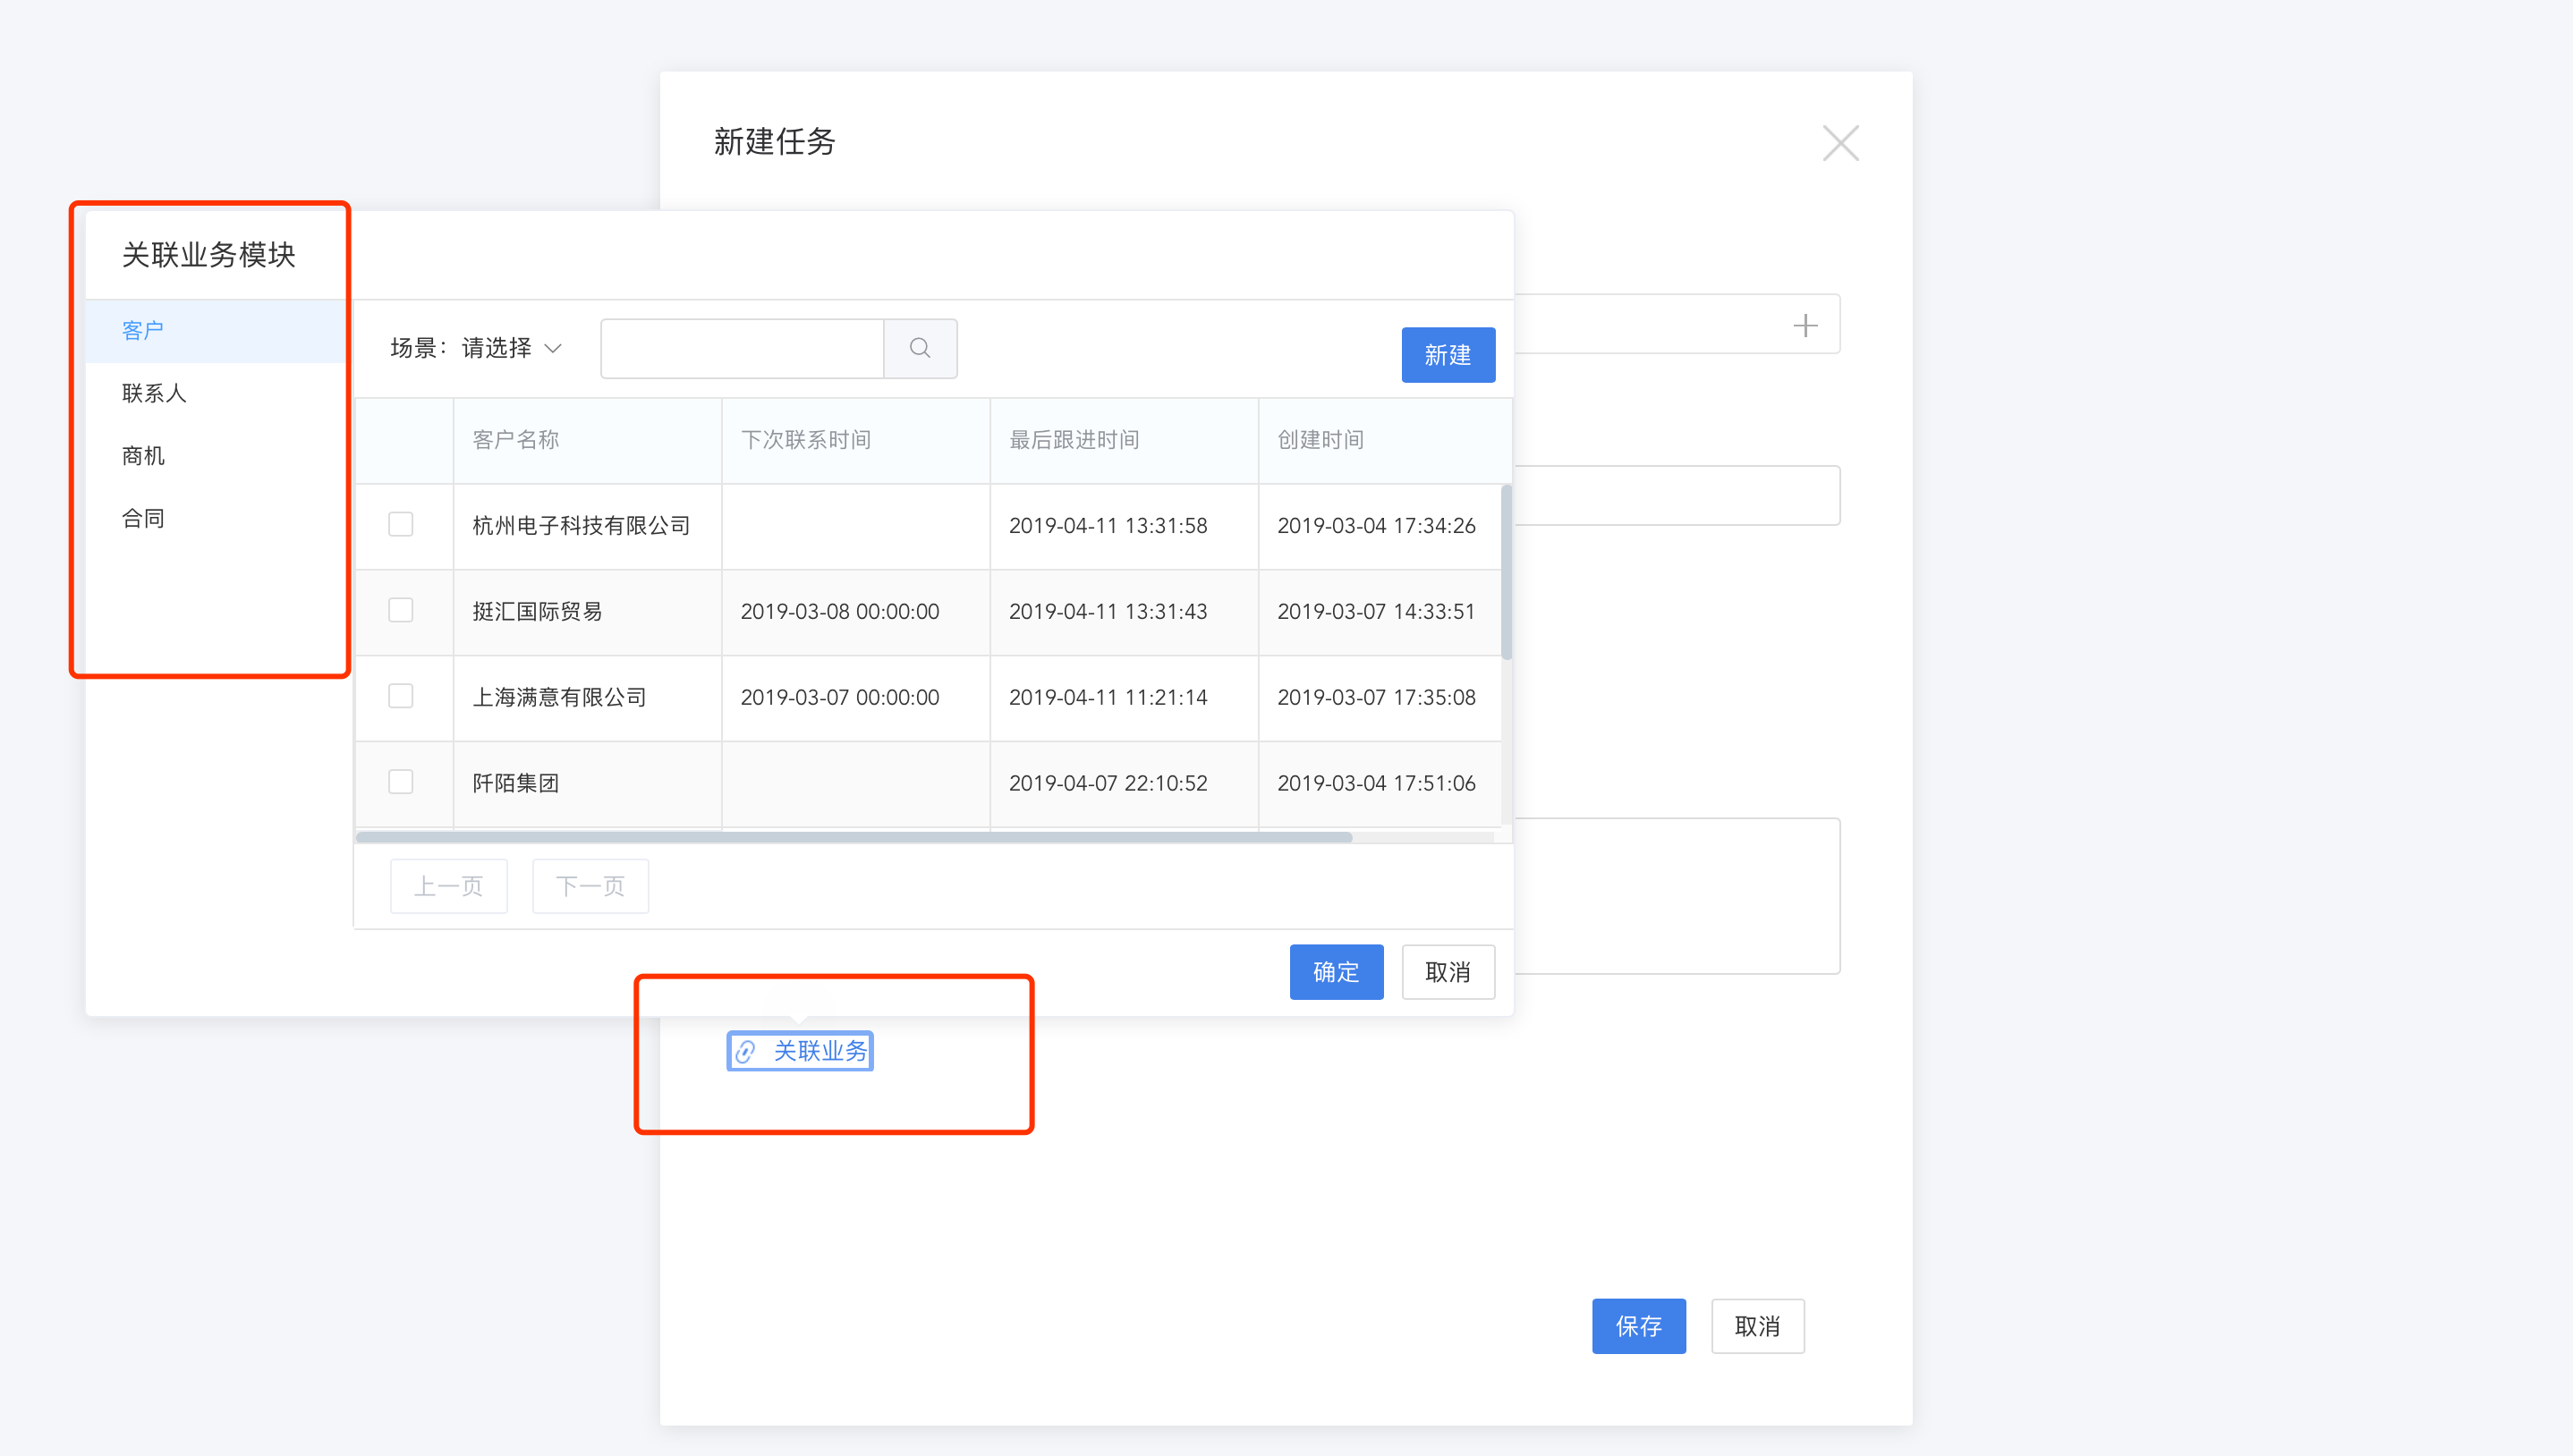Click the blue 新建 button

[1448, 355]
